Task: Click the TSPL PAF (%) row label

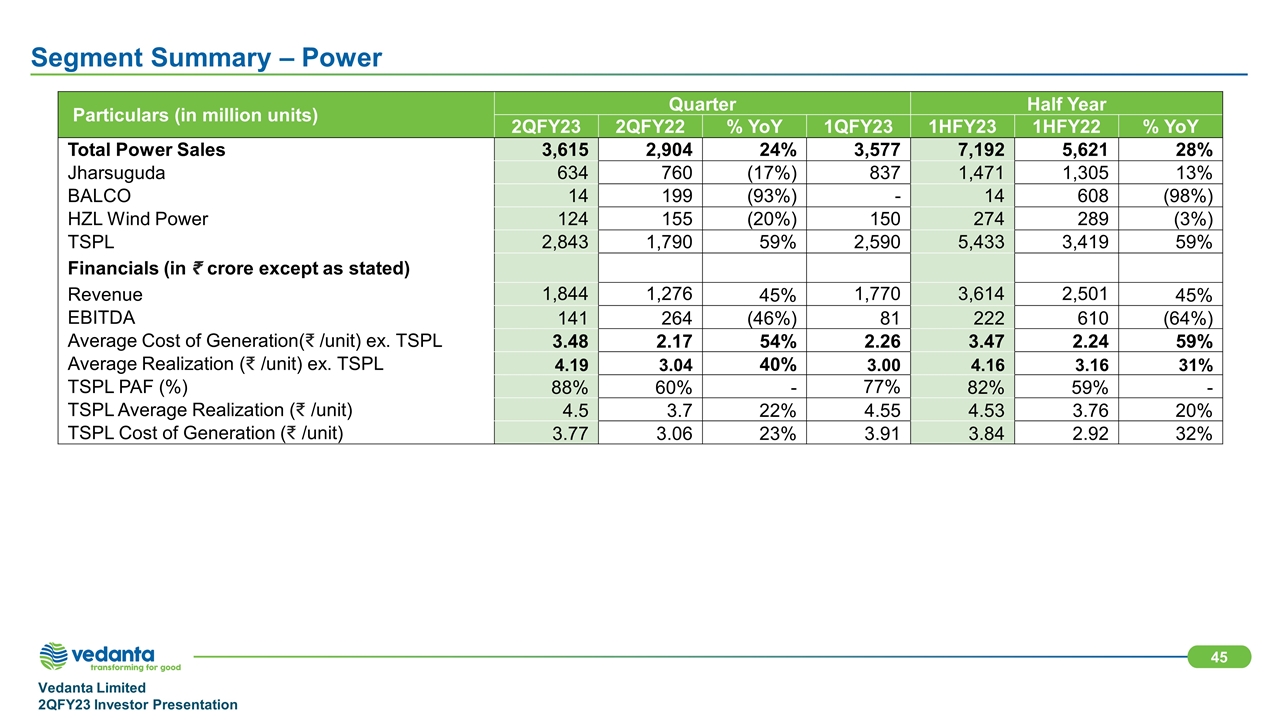Action: coord(127,388)
